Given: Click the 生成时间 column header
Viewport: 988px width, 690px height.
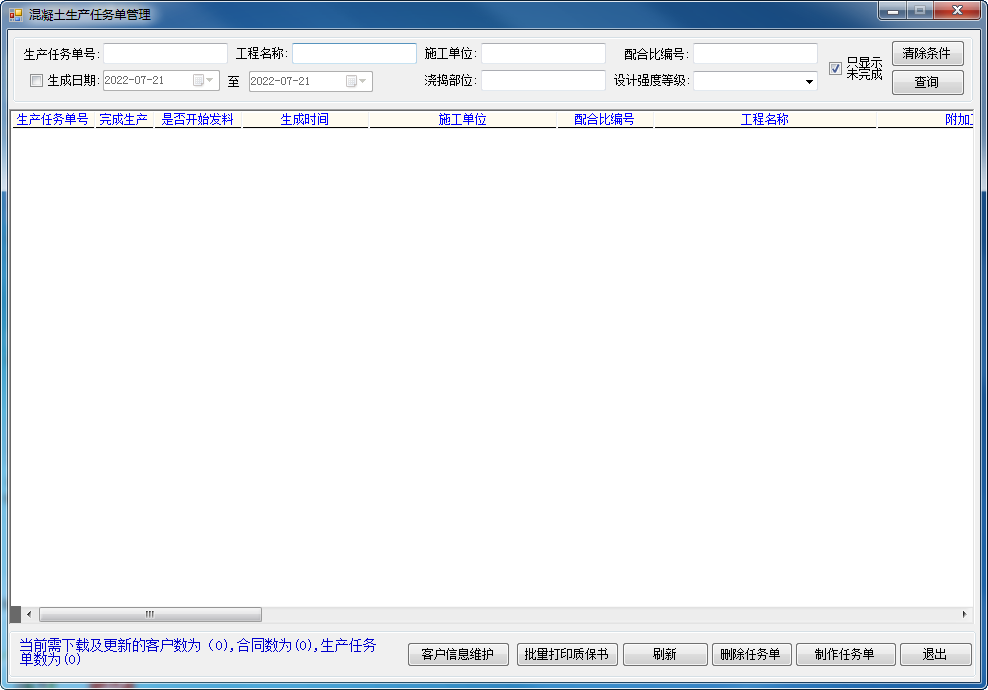Looking at the screenshot, I should [305, 120].
